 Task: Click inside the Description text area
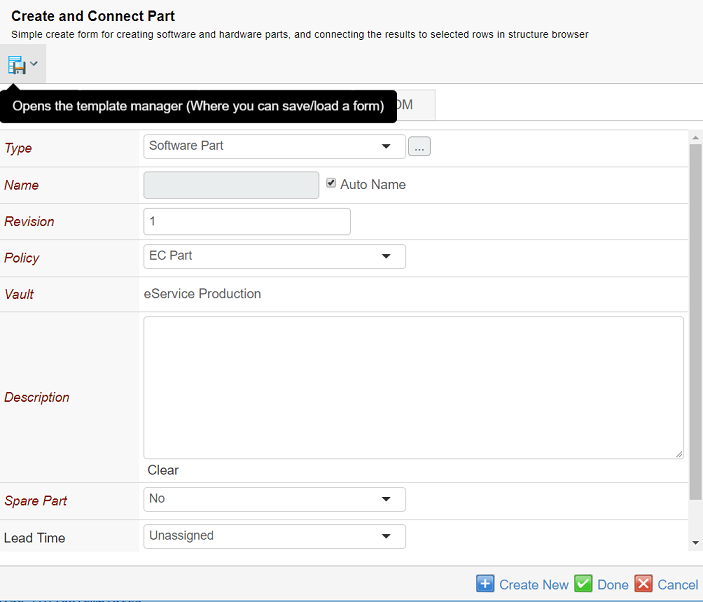point(413,387)
